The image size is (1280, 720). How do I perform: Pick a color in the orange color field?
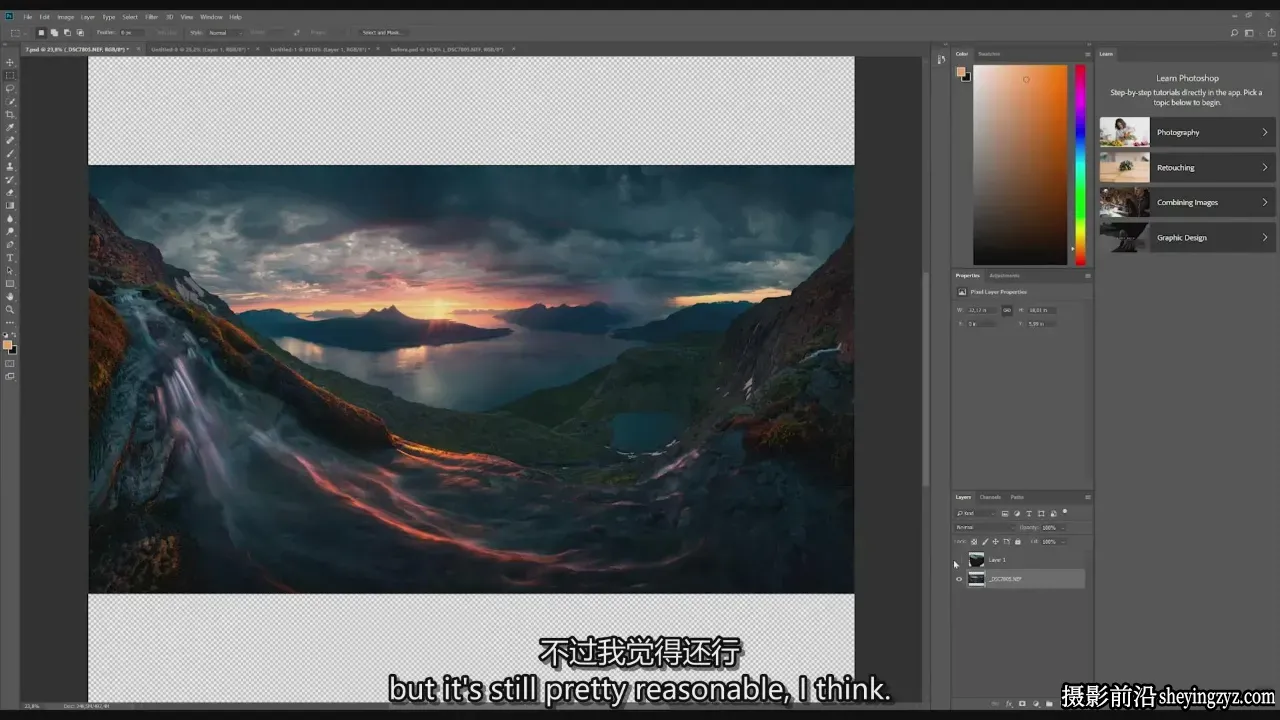coord(1020,164)
